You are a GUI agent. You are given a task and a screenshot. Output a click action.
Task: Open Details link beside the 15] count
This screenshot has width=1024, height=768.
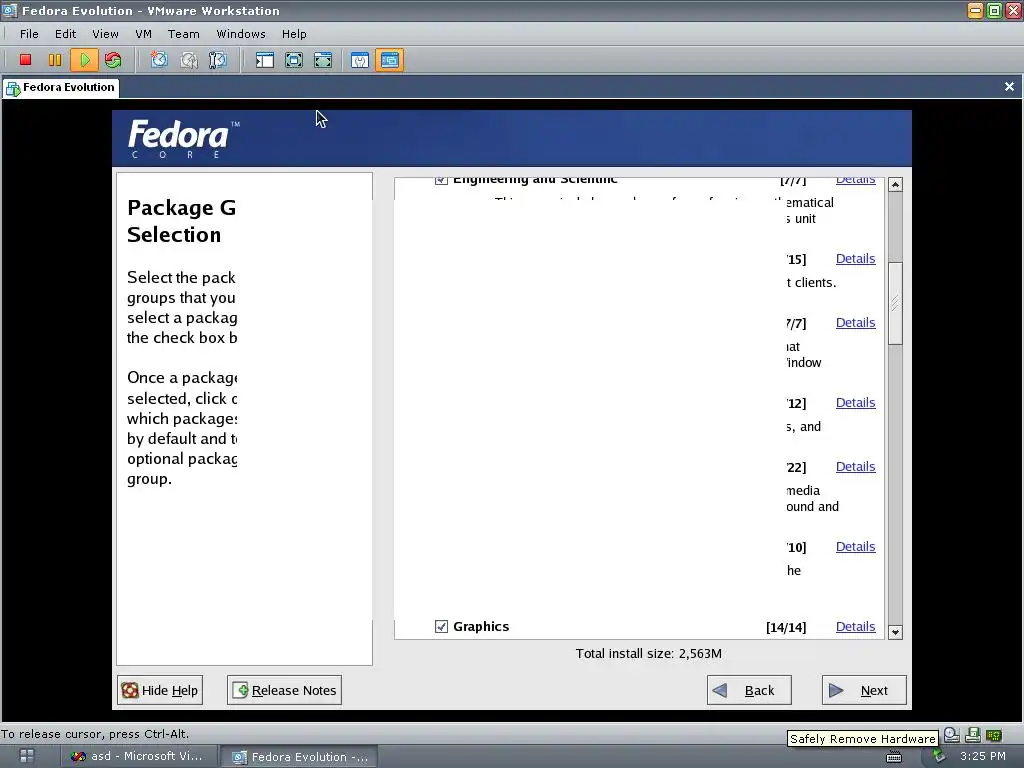(856, 259)
